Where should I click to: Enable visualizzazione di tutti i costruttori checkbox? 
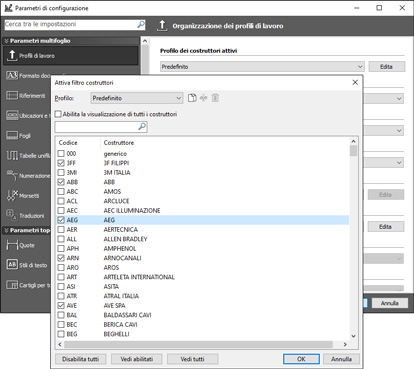tap(58, 114)
